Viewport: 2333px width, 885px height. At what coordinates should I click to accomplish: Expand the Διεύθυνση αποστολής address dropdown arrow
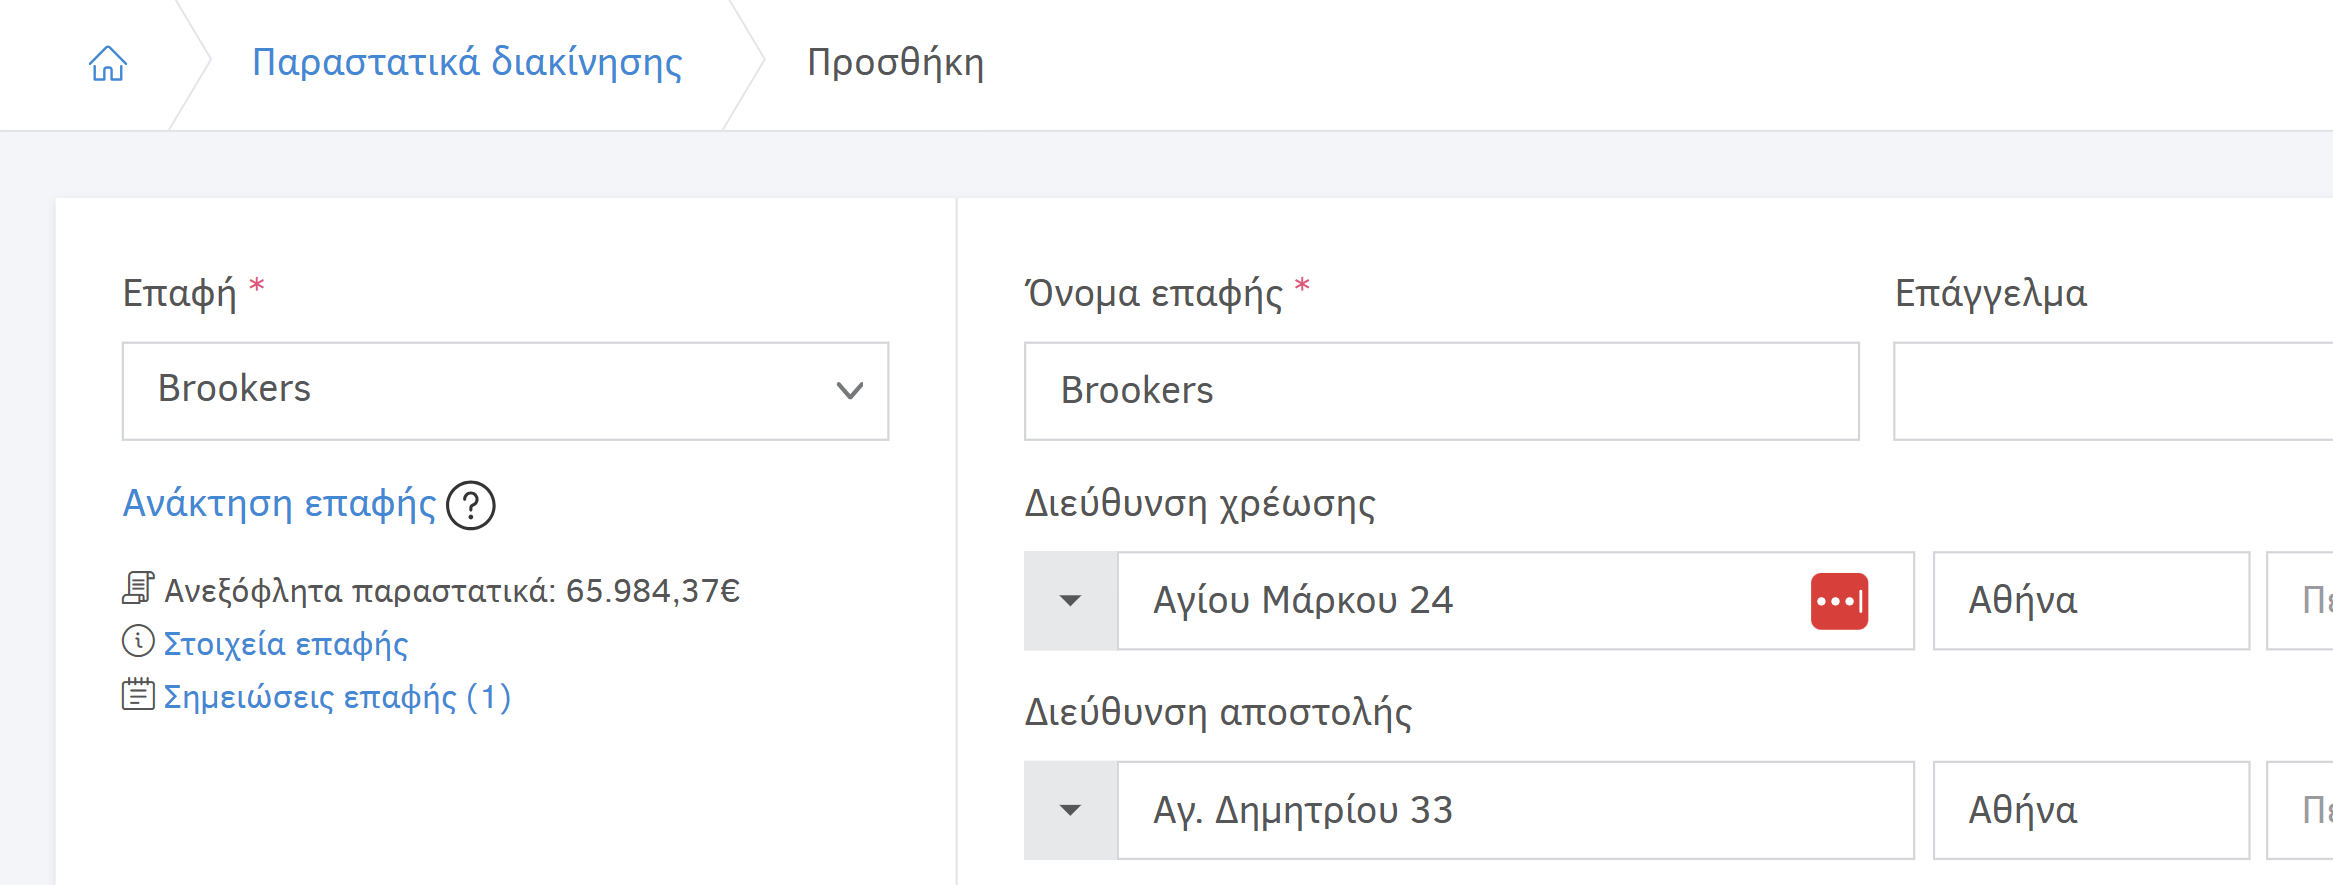[1070, 810]
